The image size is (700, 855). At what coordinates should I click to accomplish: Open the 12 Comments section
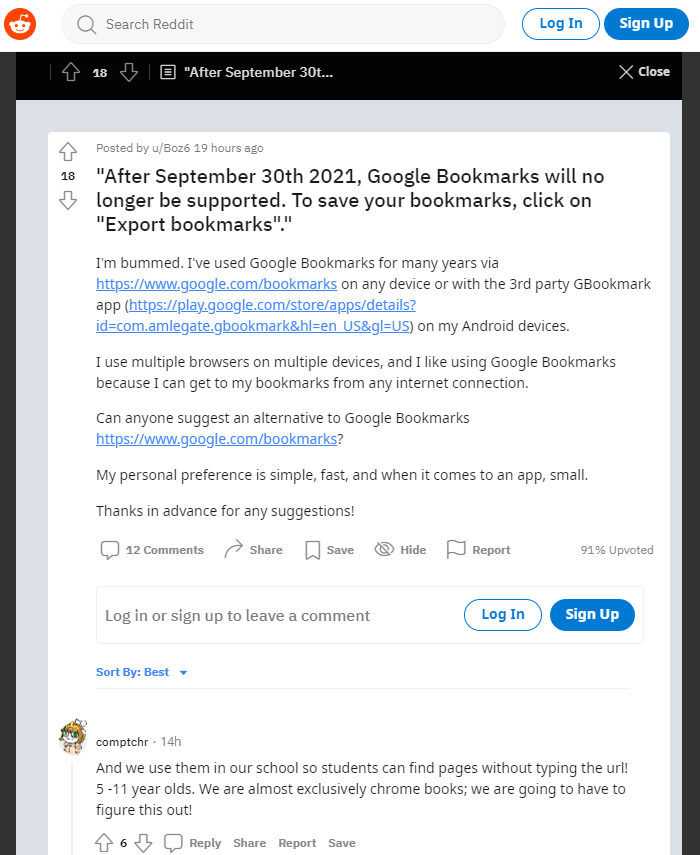point(152,550)
